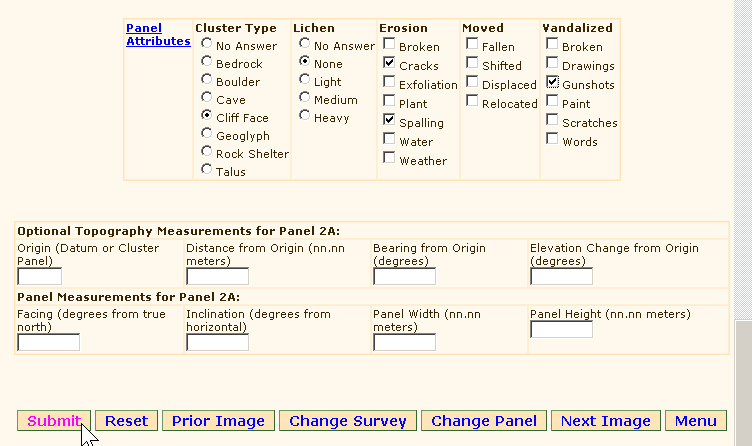752x446 pixels.
Task: Click the Submit button
Action: tap(54, 421)
